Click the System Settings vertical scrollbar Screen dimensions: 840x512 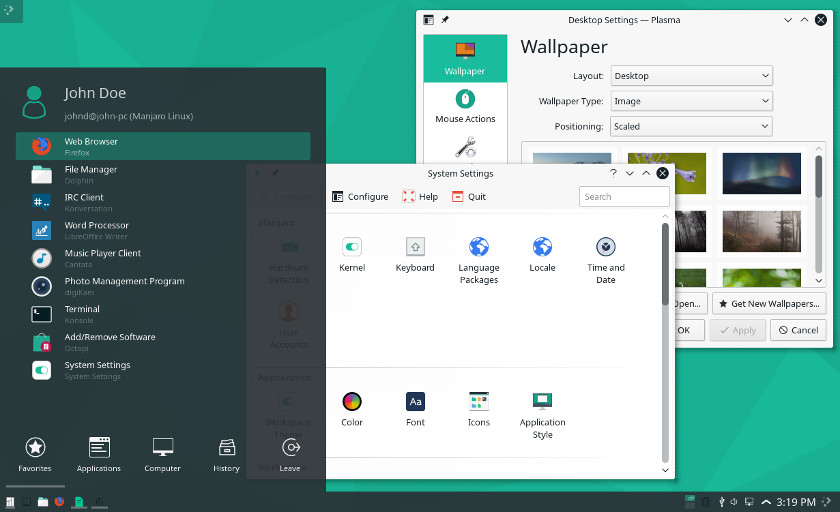[665, 343]
